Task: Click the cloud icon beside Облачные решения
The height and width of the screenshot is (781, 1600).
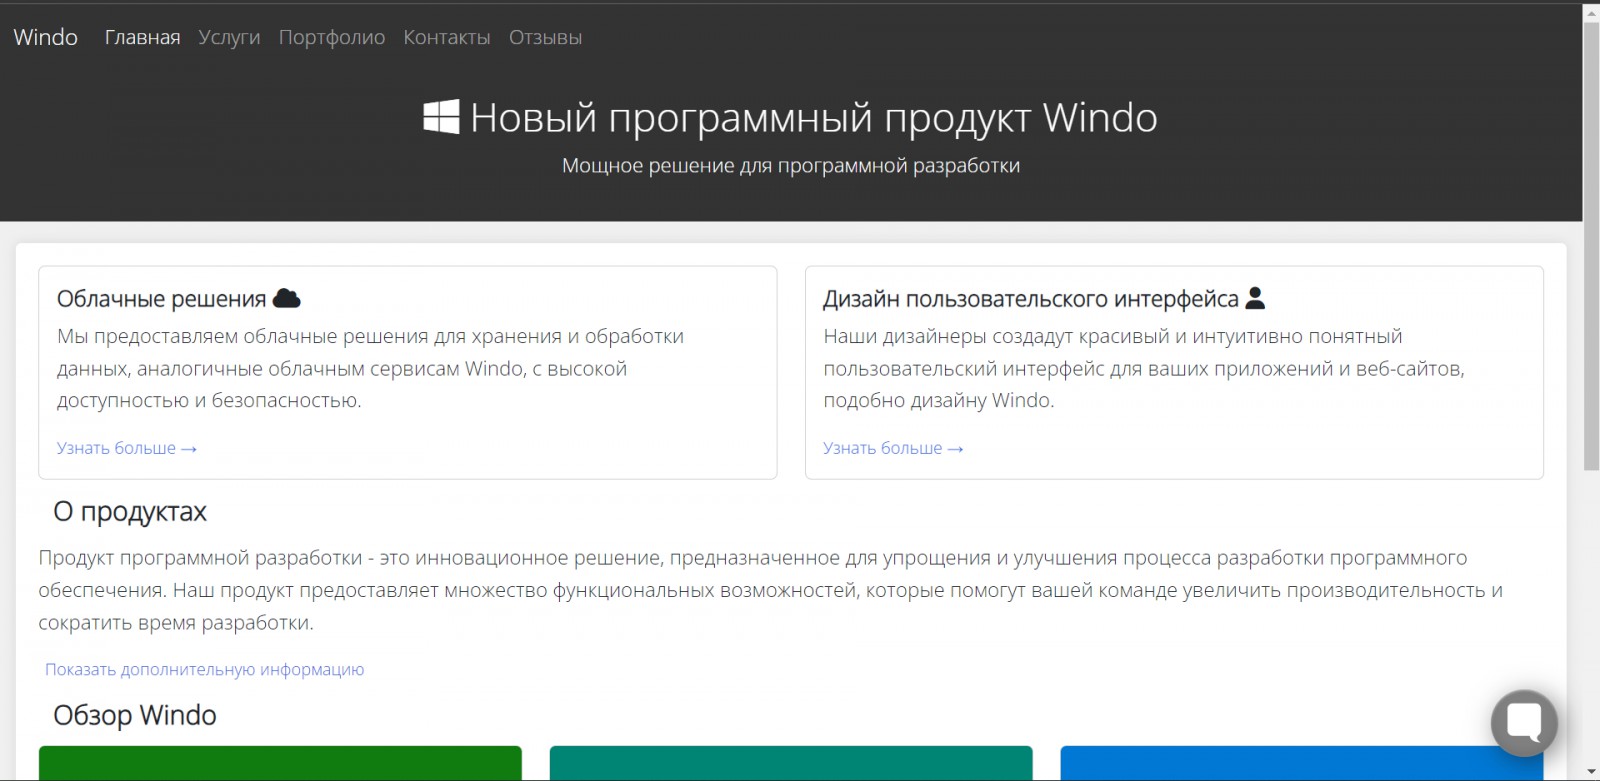Action: [x=287, y=298]
